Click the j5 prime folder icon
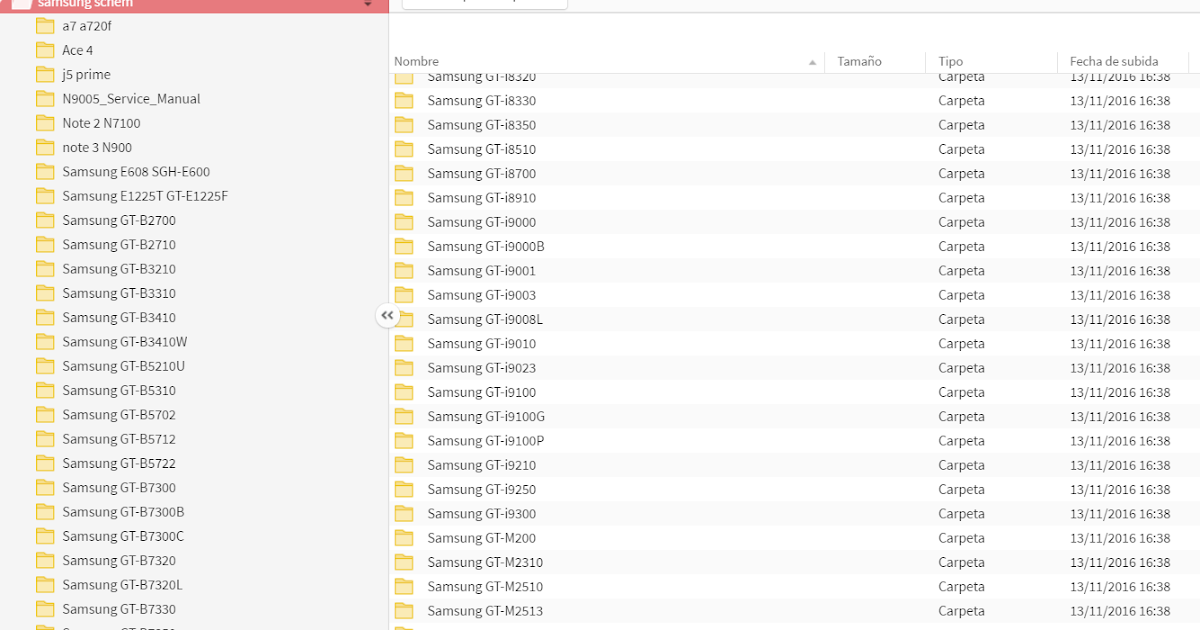This screenshot has width=1200, height=630. pos(45,74)
